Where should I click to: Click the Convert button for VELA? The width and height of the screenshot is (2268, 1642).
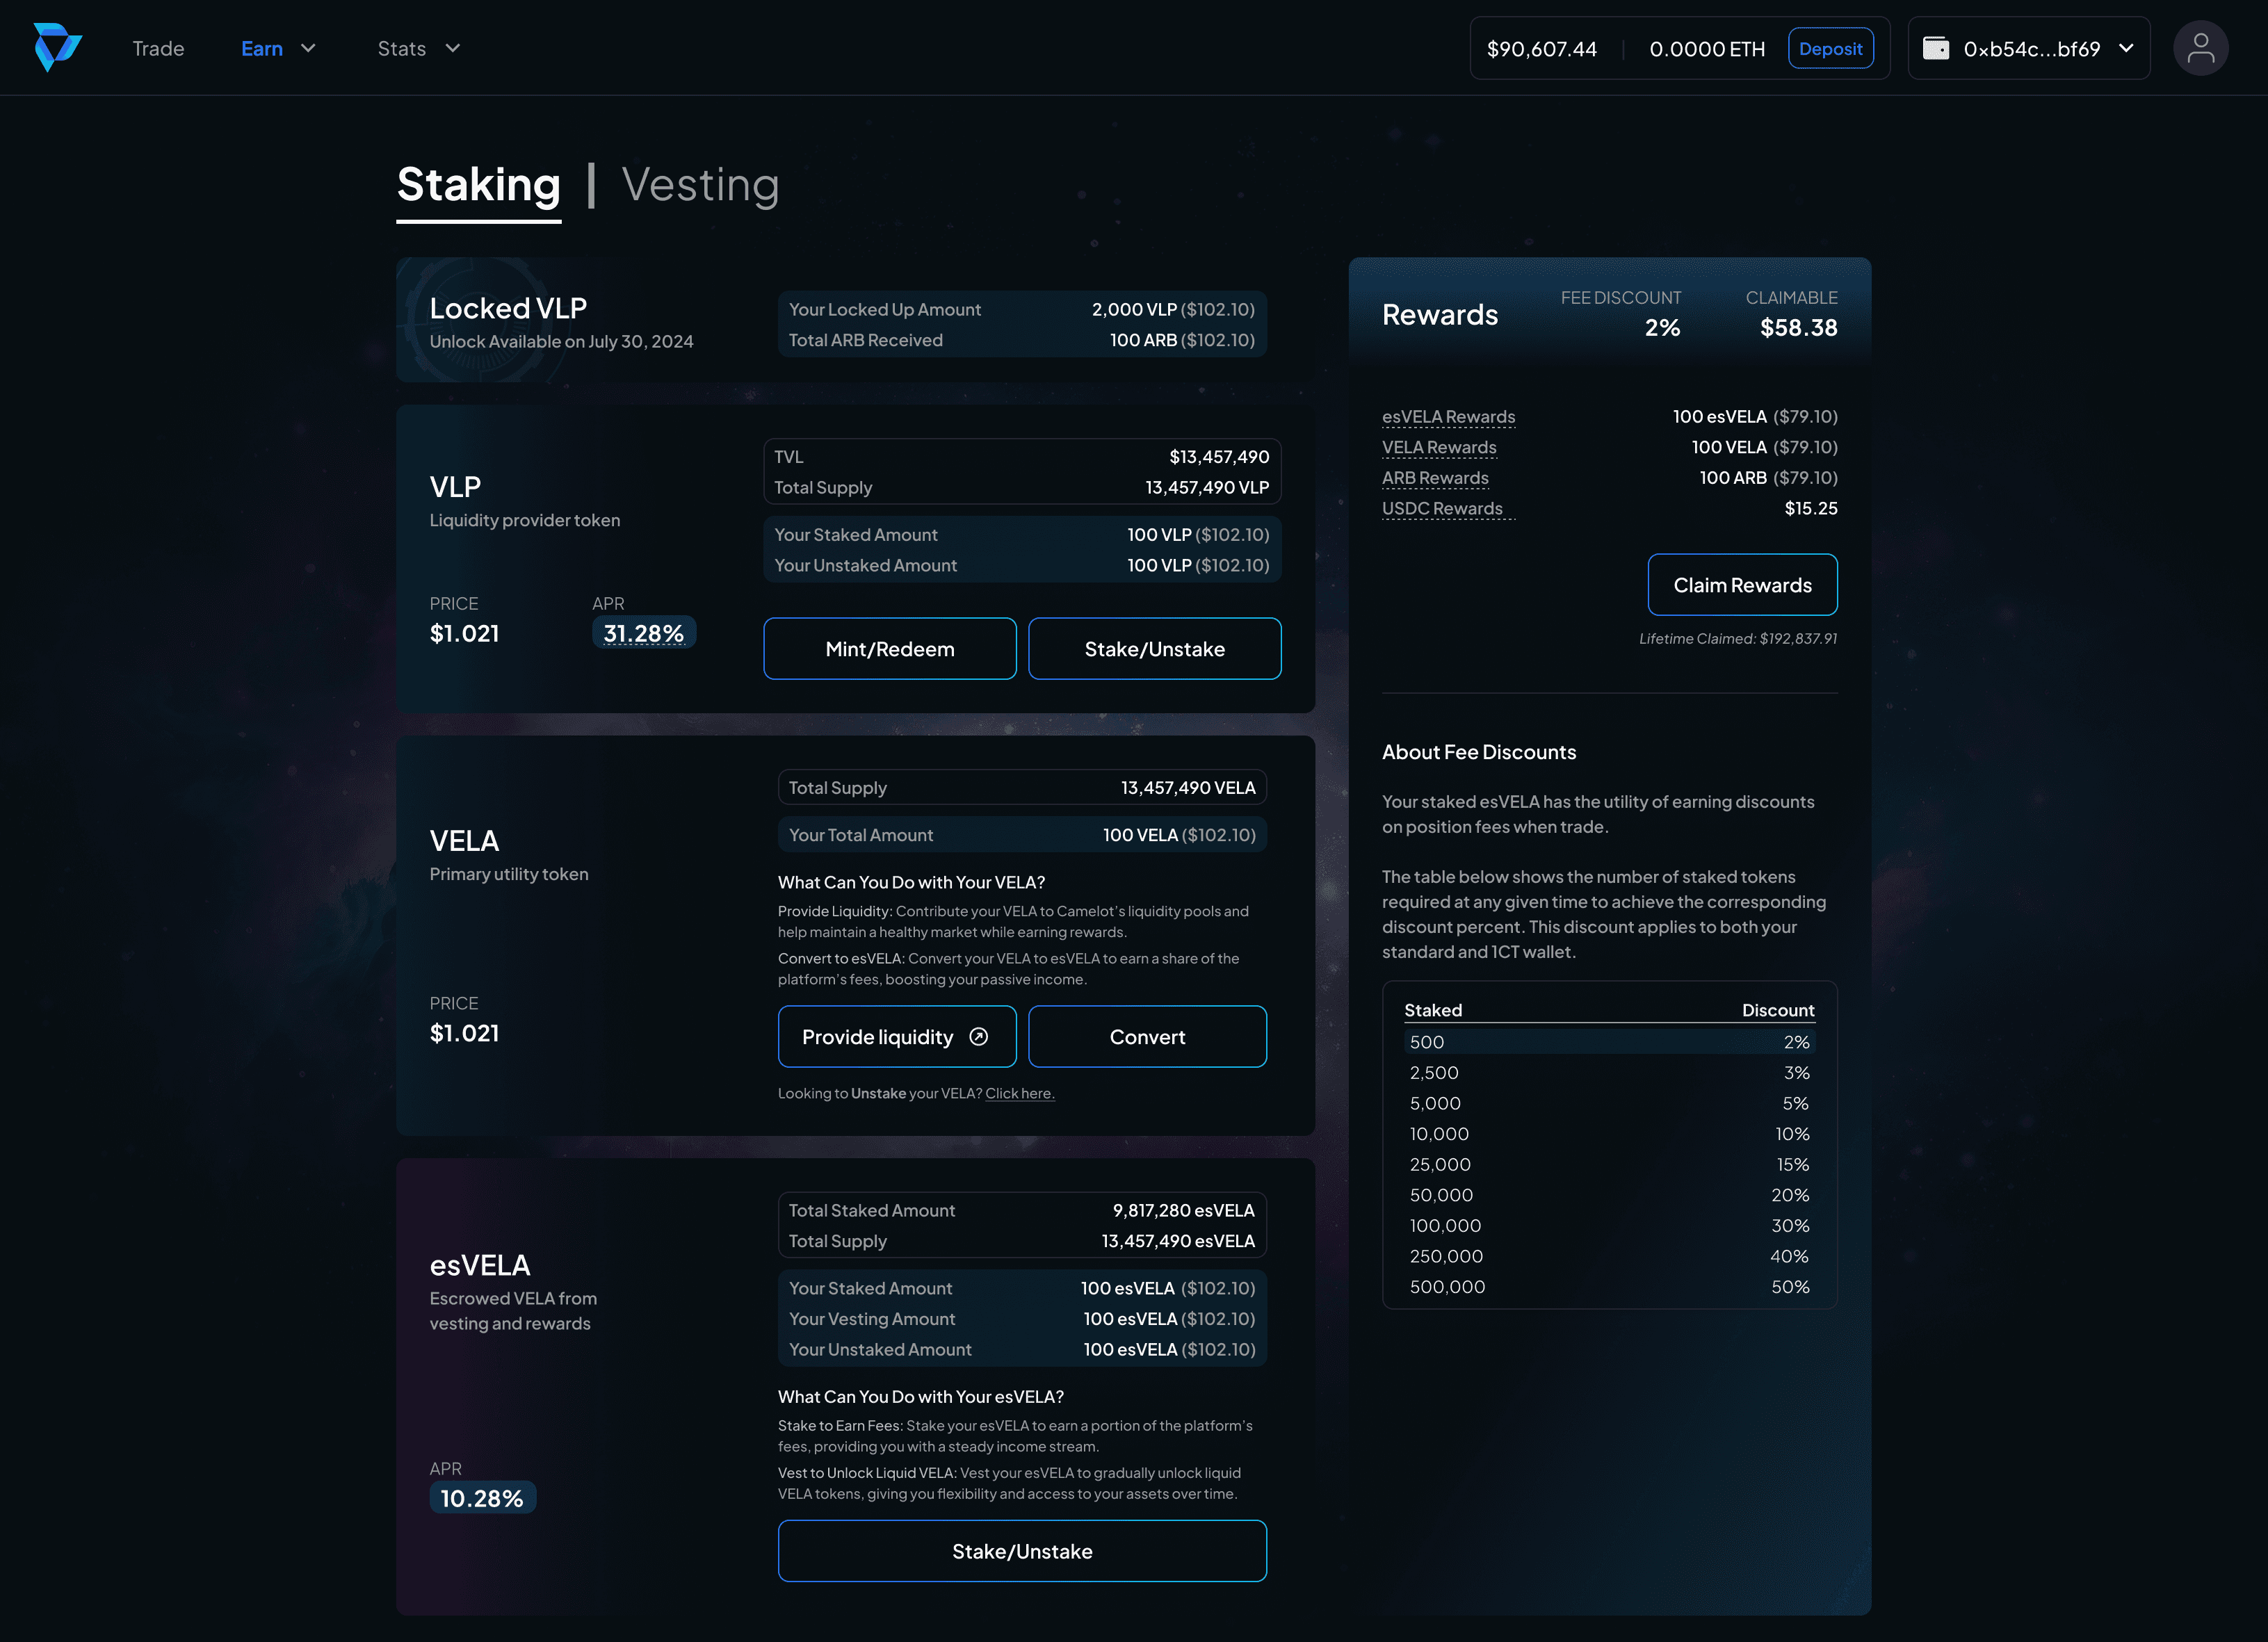(x=1147, y=1037)
